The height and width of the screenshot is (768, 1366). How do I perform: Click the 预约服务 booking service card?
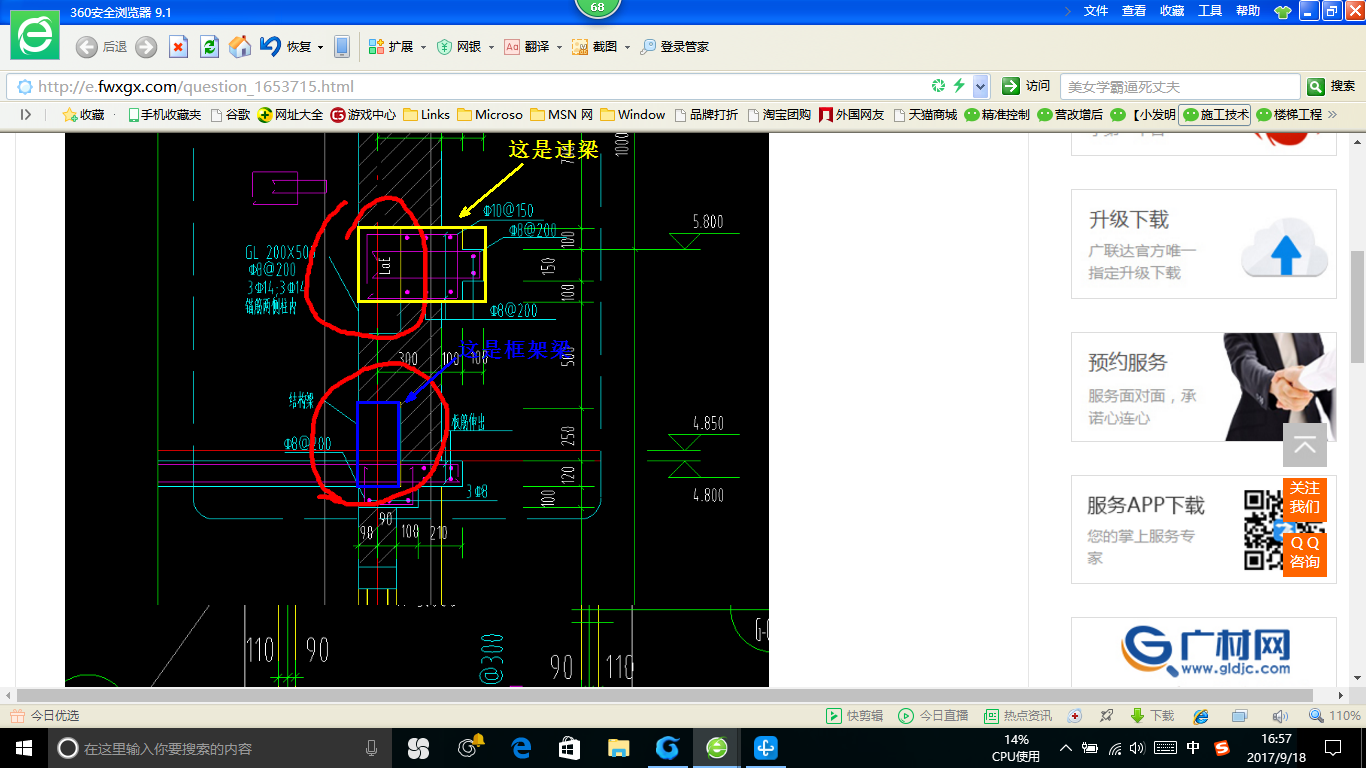[x=1204, y=387]
